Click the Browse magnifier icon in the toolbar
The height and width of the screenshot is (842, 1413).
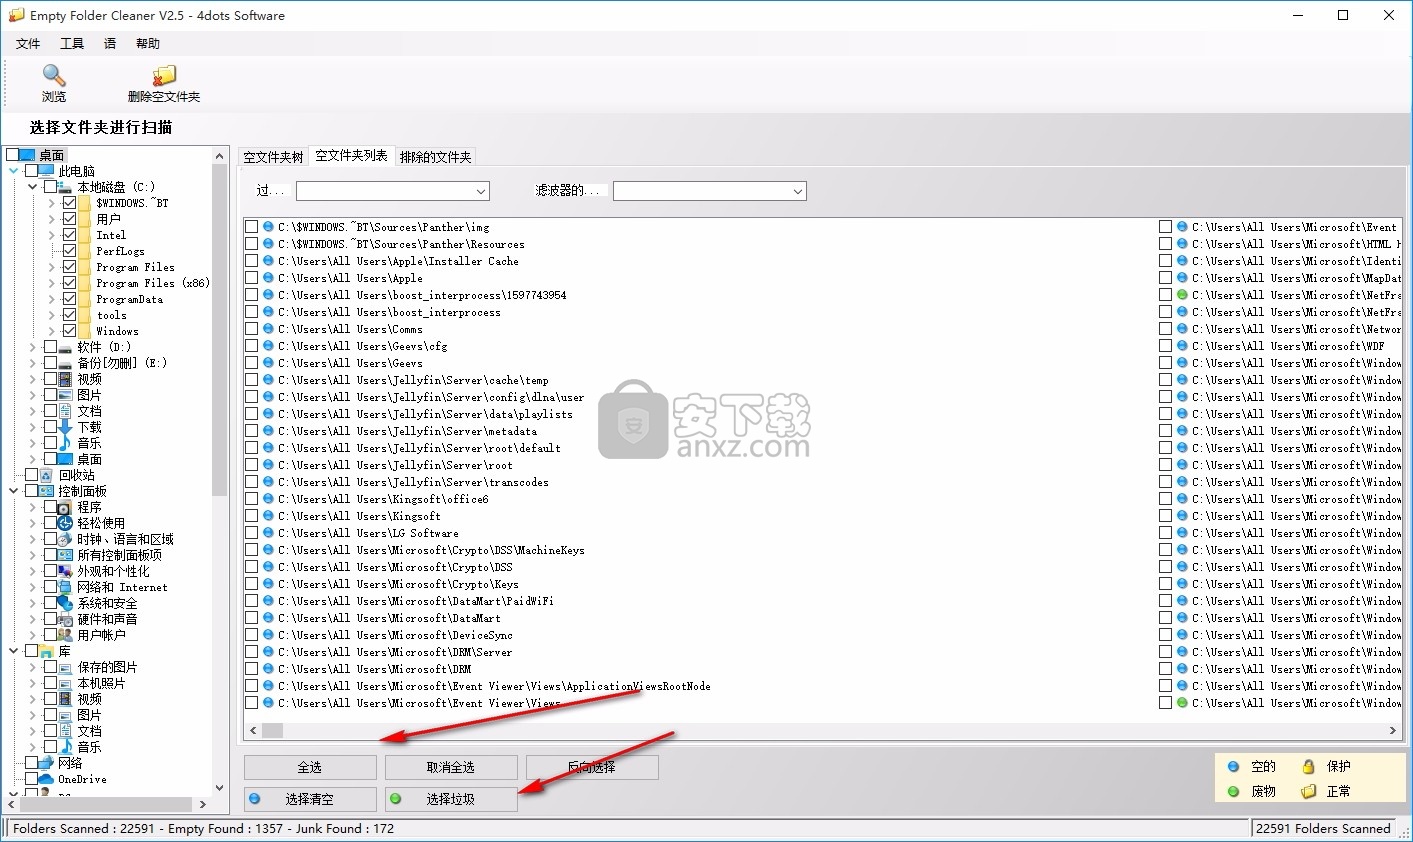(54, 75)
